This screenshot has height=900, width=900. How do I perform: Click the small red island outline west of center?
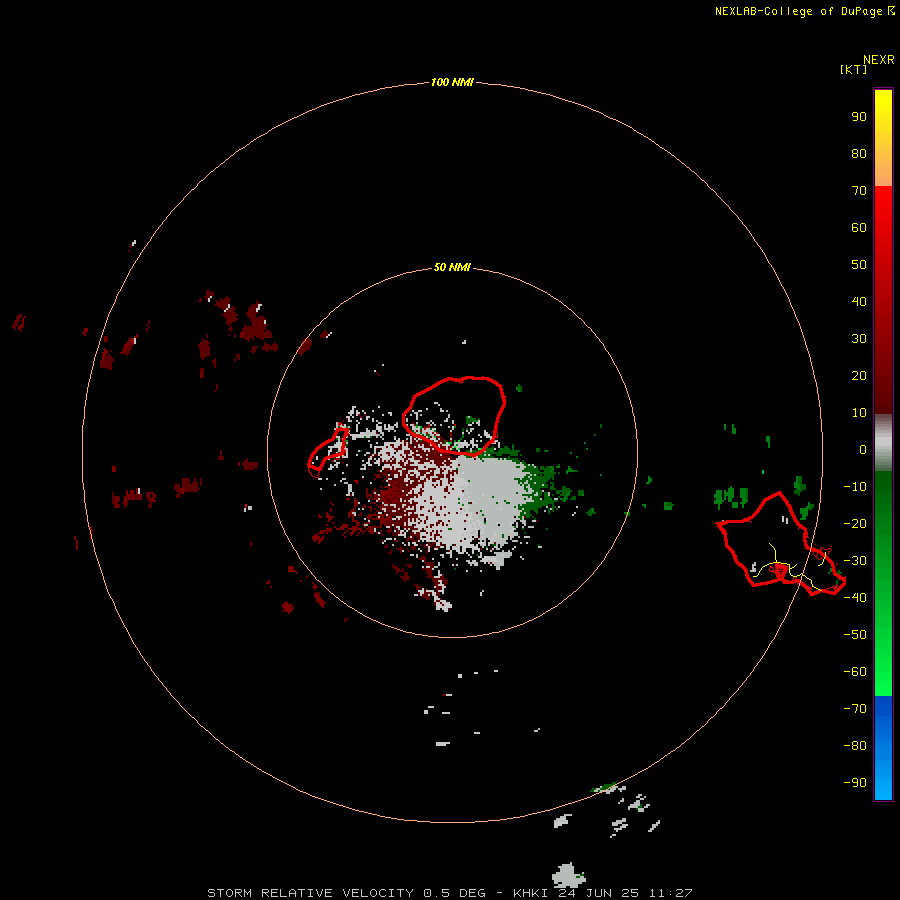pos(328,452)
